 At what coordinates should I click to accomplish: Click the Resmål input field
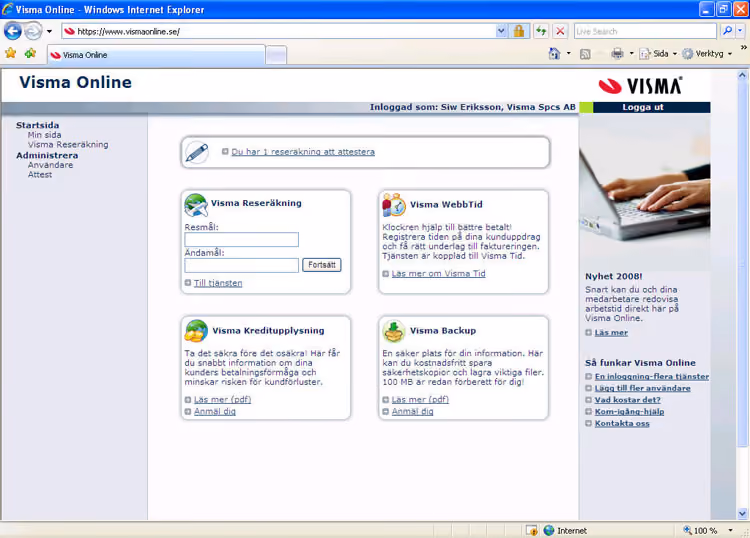pyautogui.click(x=242, y=240)
